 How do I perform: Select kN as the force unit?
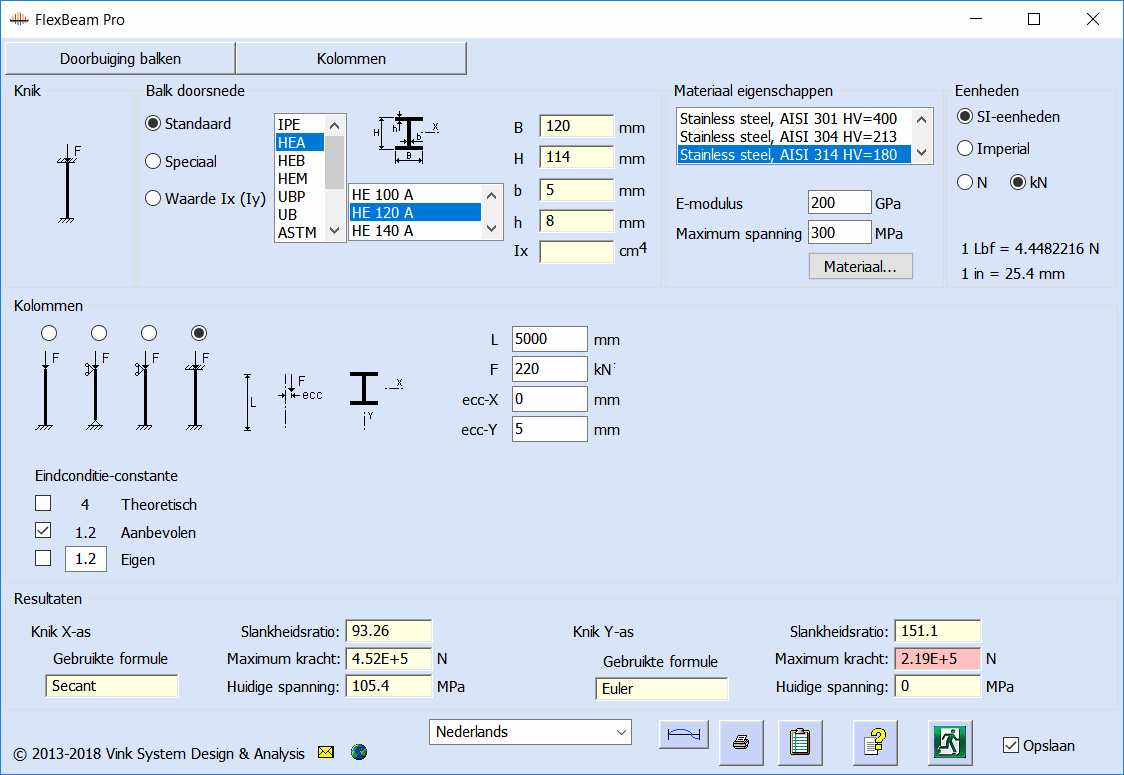point(1029,183)
